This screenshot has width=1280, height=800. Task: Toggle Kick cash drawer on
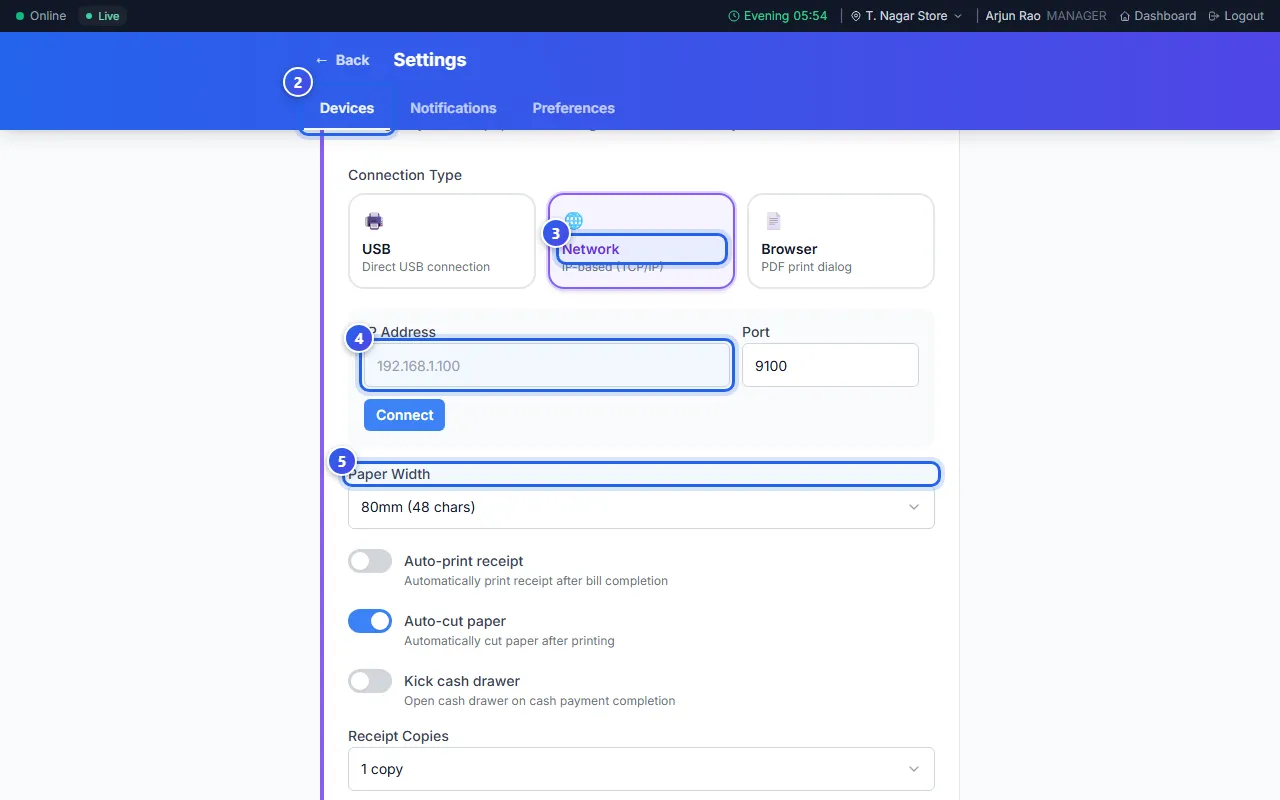(370, 681)
